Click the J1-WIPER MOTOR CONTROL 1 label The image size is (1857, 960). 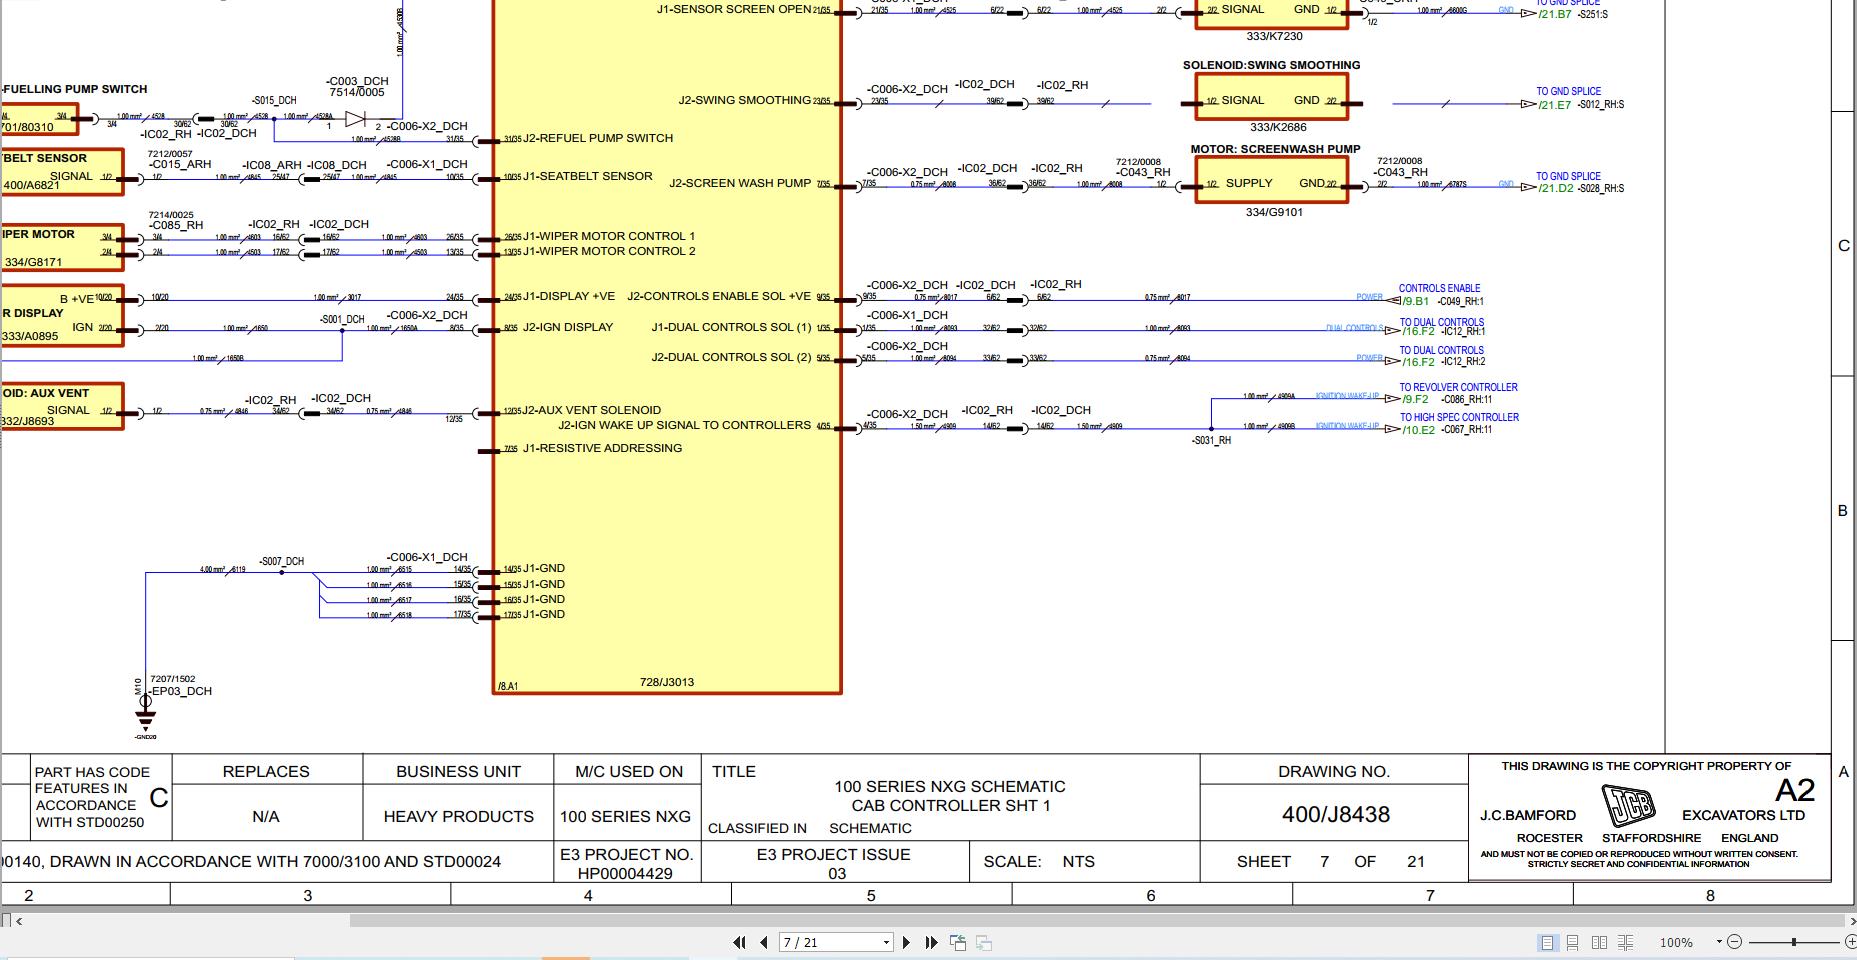point(609,236)
